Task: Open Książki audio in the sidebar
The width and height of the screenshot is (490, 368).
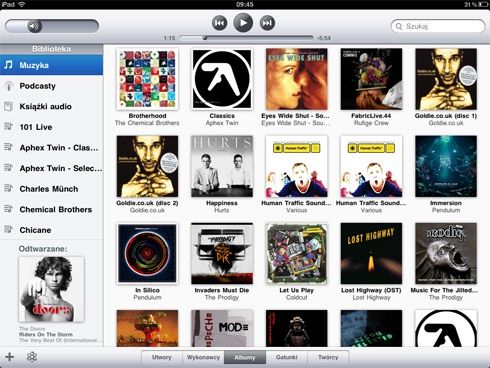Action: (x=51, y=107)
